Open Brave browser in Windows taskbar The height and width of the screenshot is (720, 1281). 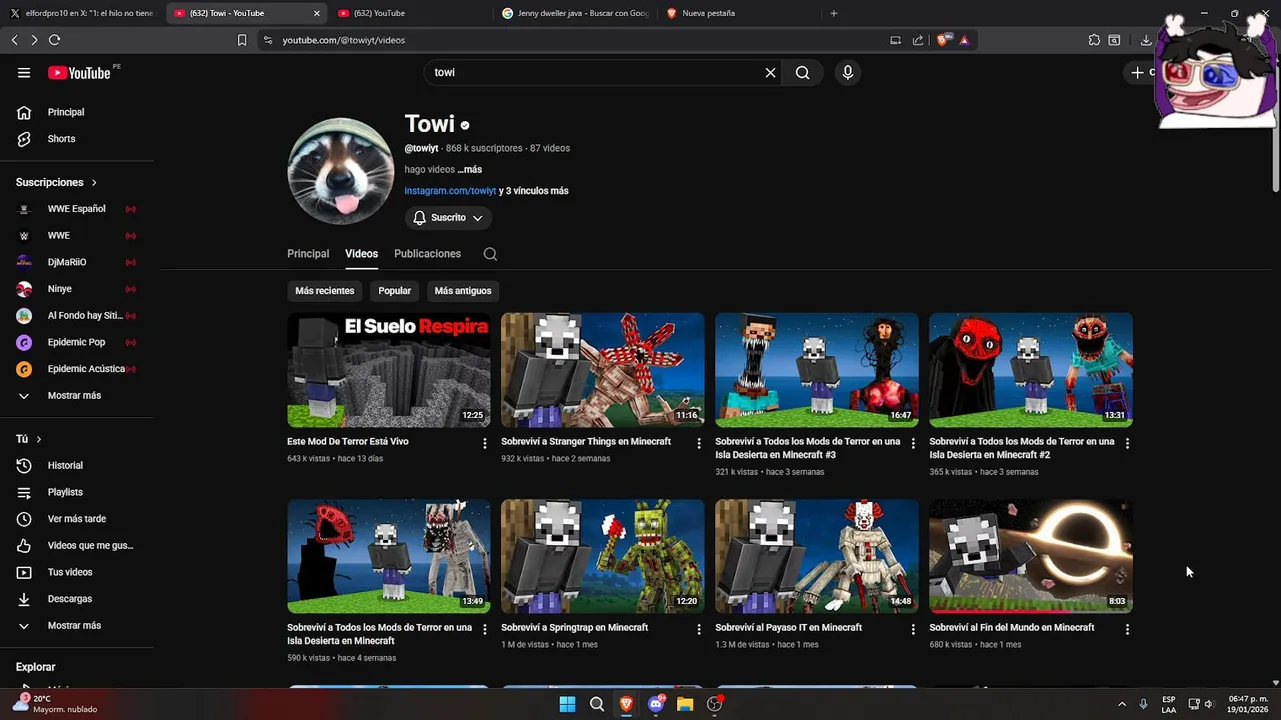pyautogui.click(x=626, y=704)
